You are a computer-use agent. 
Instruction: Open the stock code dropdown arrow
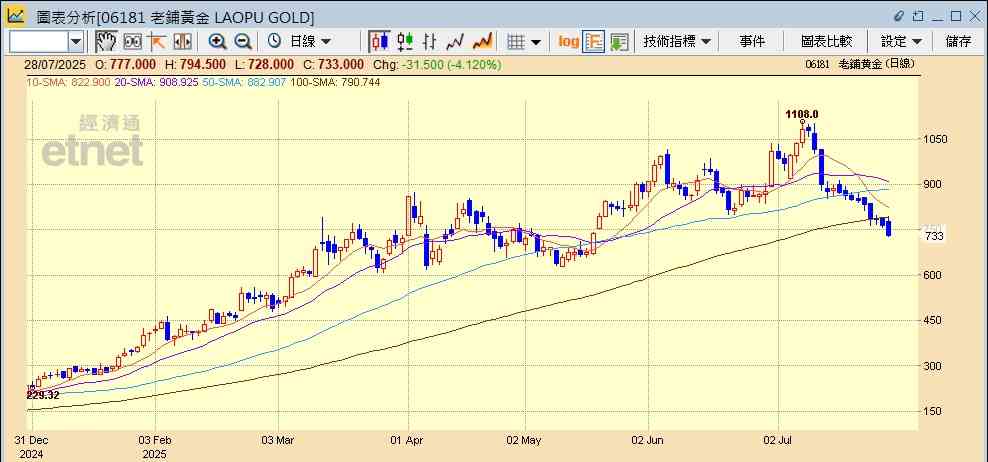pos(76,42)
